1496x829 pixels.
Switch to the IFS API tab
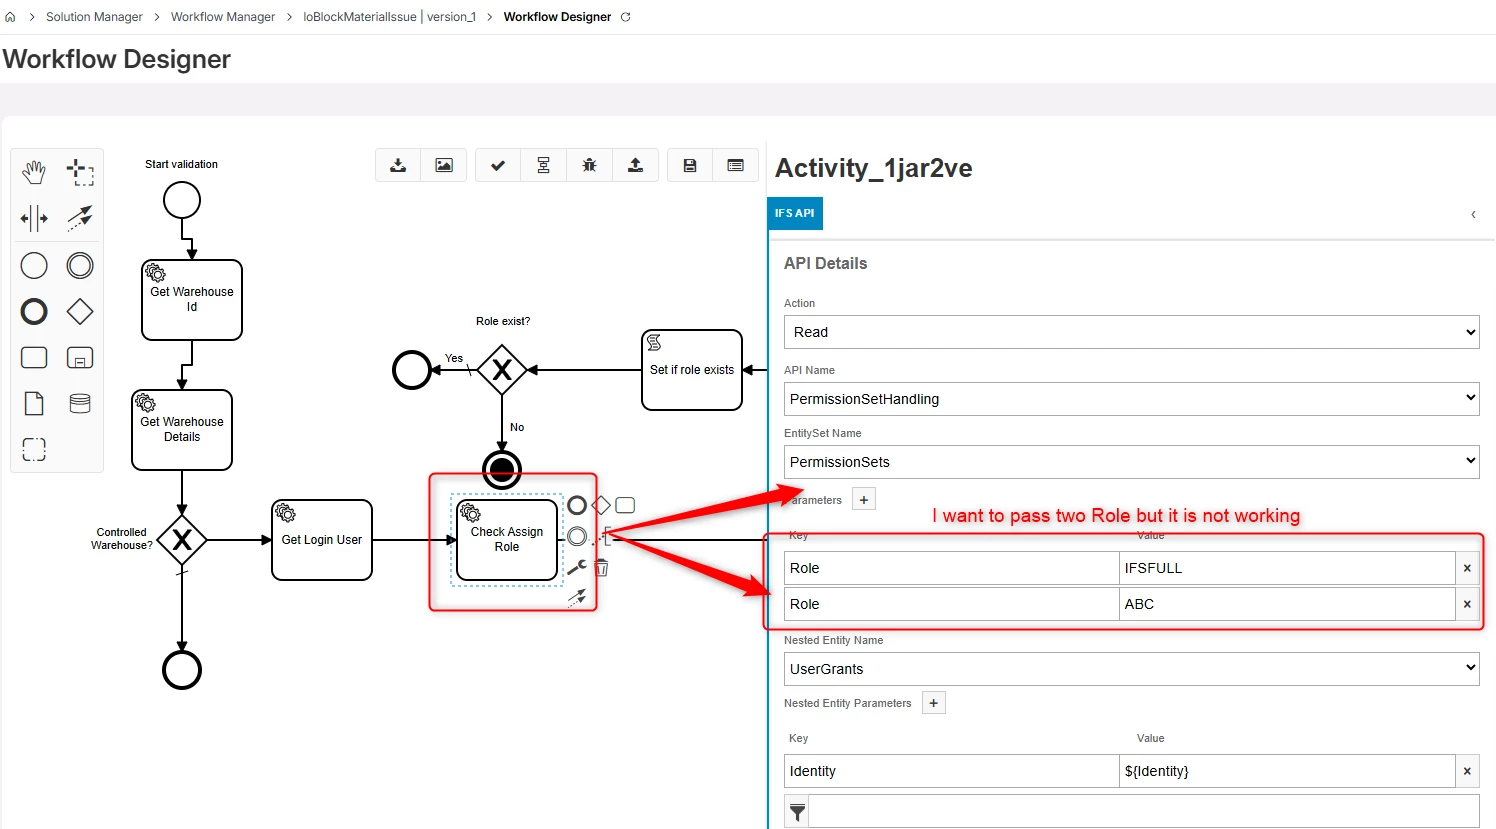(x=795, y=213)
